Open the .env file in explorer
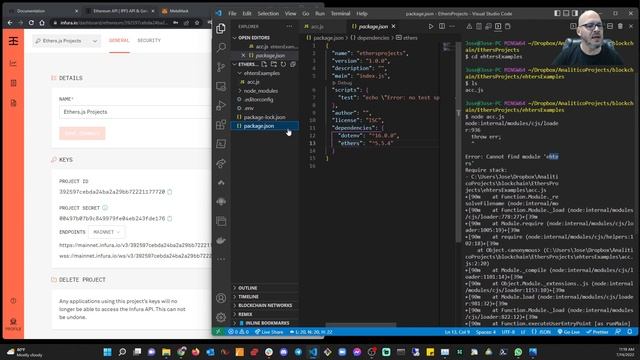Image resolution: width=640 pixels, height=360 pixels. [249, 108]
